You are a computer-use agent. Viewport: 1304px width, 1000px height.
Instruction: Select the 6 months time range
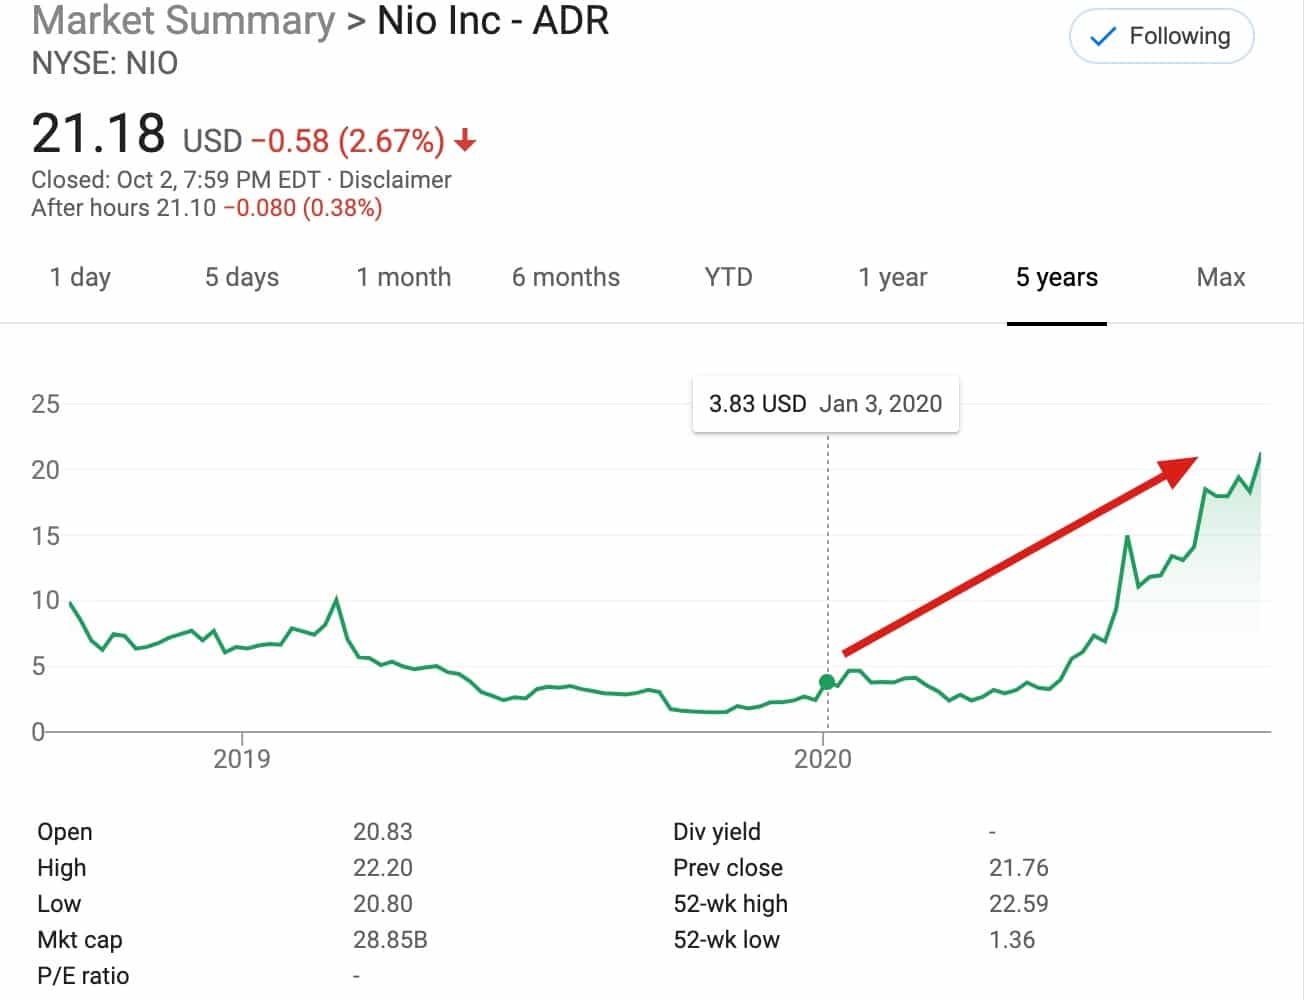click(566, 278)
